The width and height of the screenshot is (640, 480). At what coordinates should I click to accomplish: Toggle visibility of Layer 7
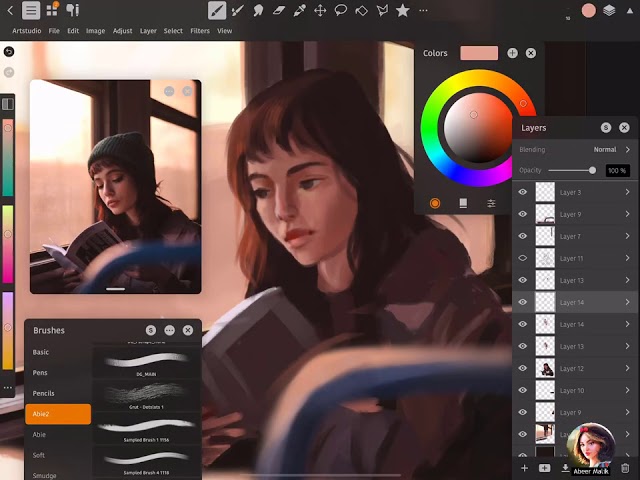pos(522,236)
